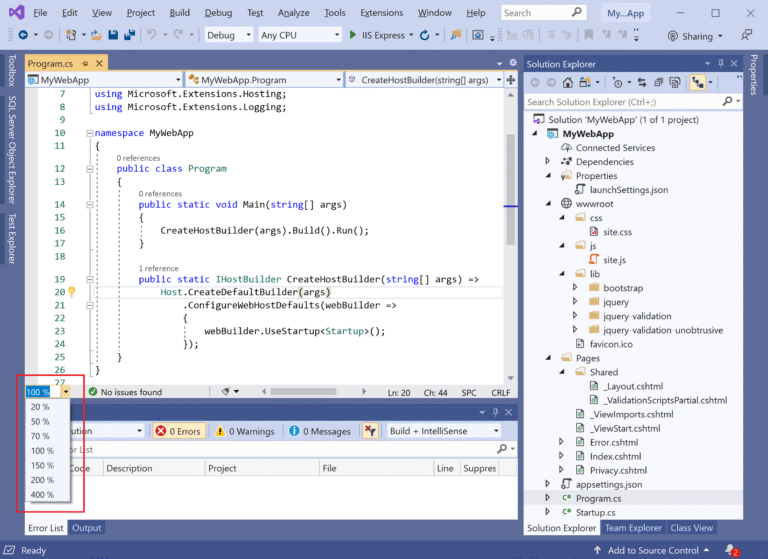Click the Visual Studio logo icon
This screenshot has height=559, width=768.
(x=16, y=12)
